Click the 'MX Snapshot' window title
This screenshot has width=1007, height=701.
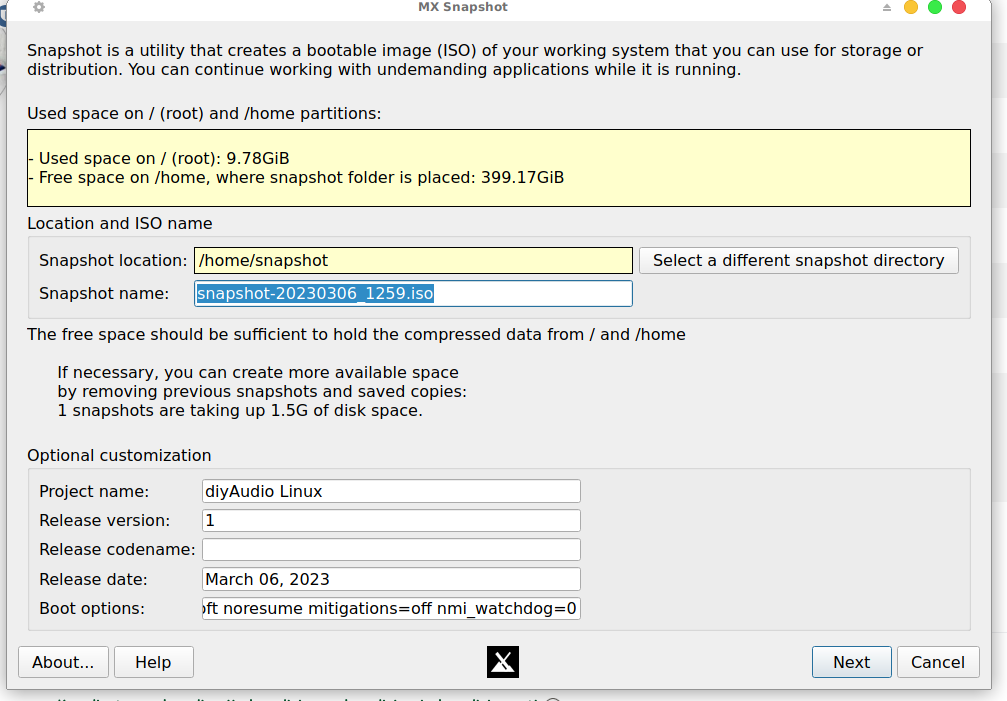click(463, 7)
